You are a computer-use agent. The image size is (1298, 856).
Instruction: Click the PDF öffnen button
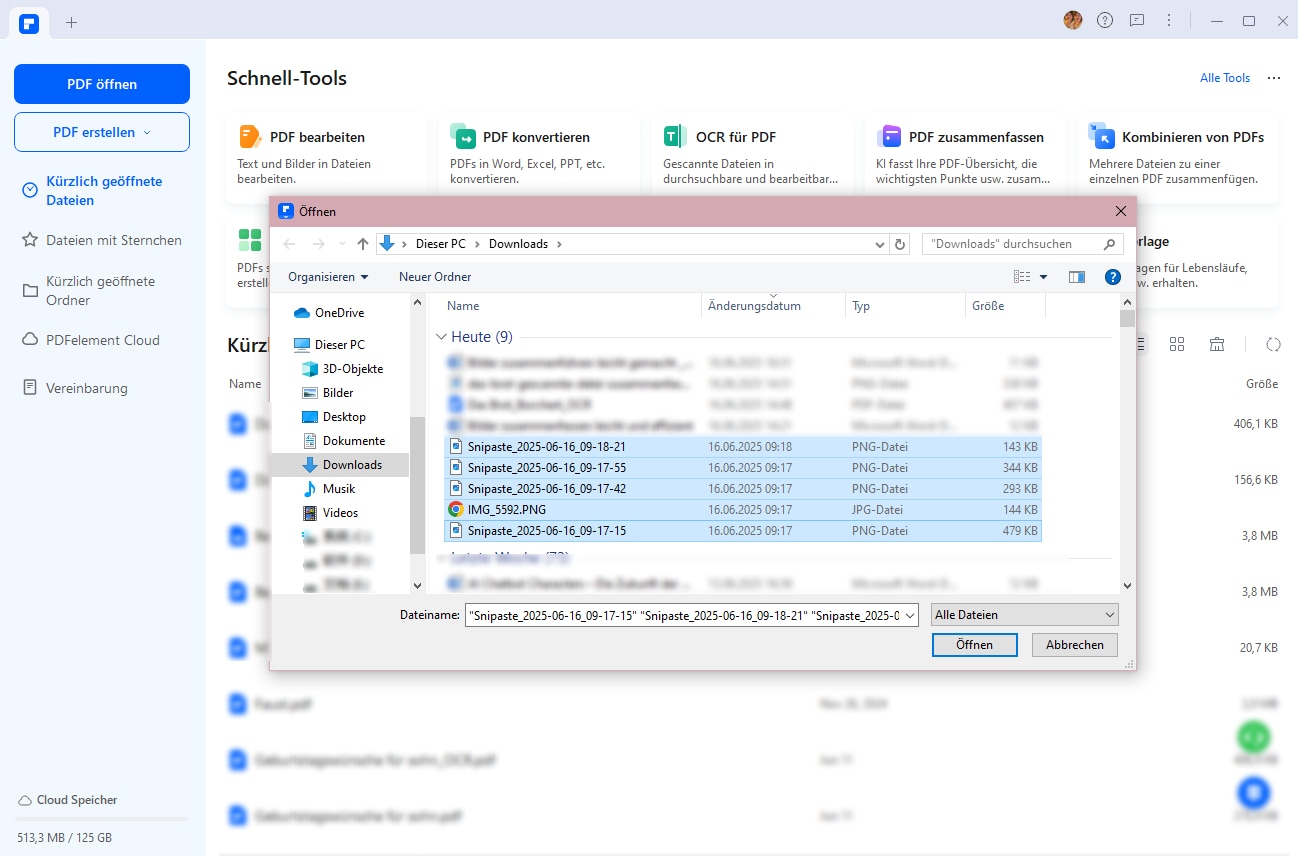(102, 84)
